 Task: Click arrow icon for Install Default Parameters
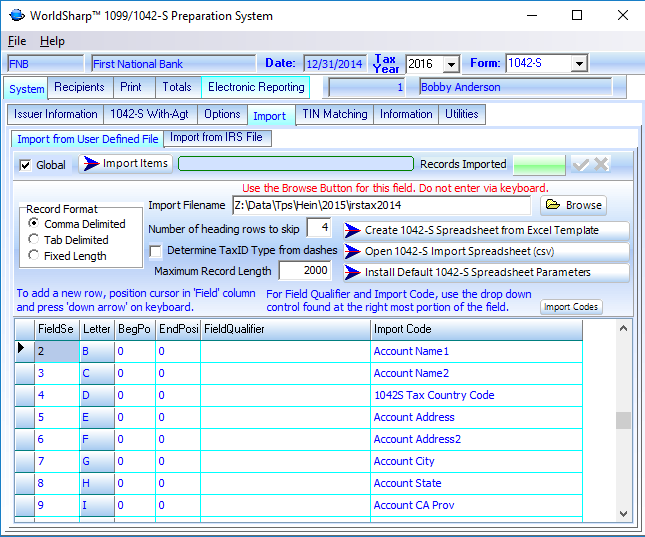tap(352, 272)
